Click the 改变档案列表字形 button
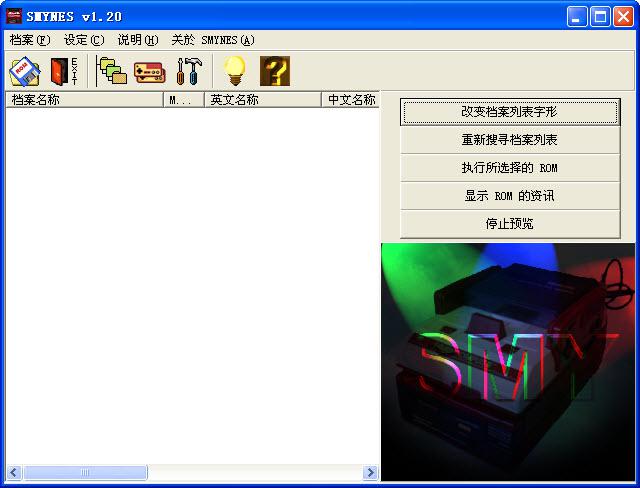Viewport: 640px width, 488px height. [x=509, y=112]
